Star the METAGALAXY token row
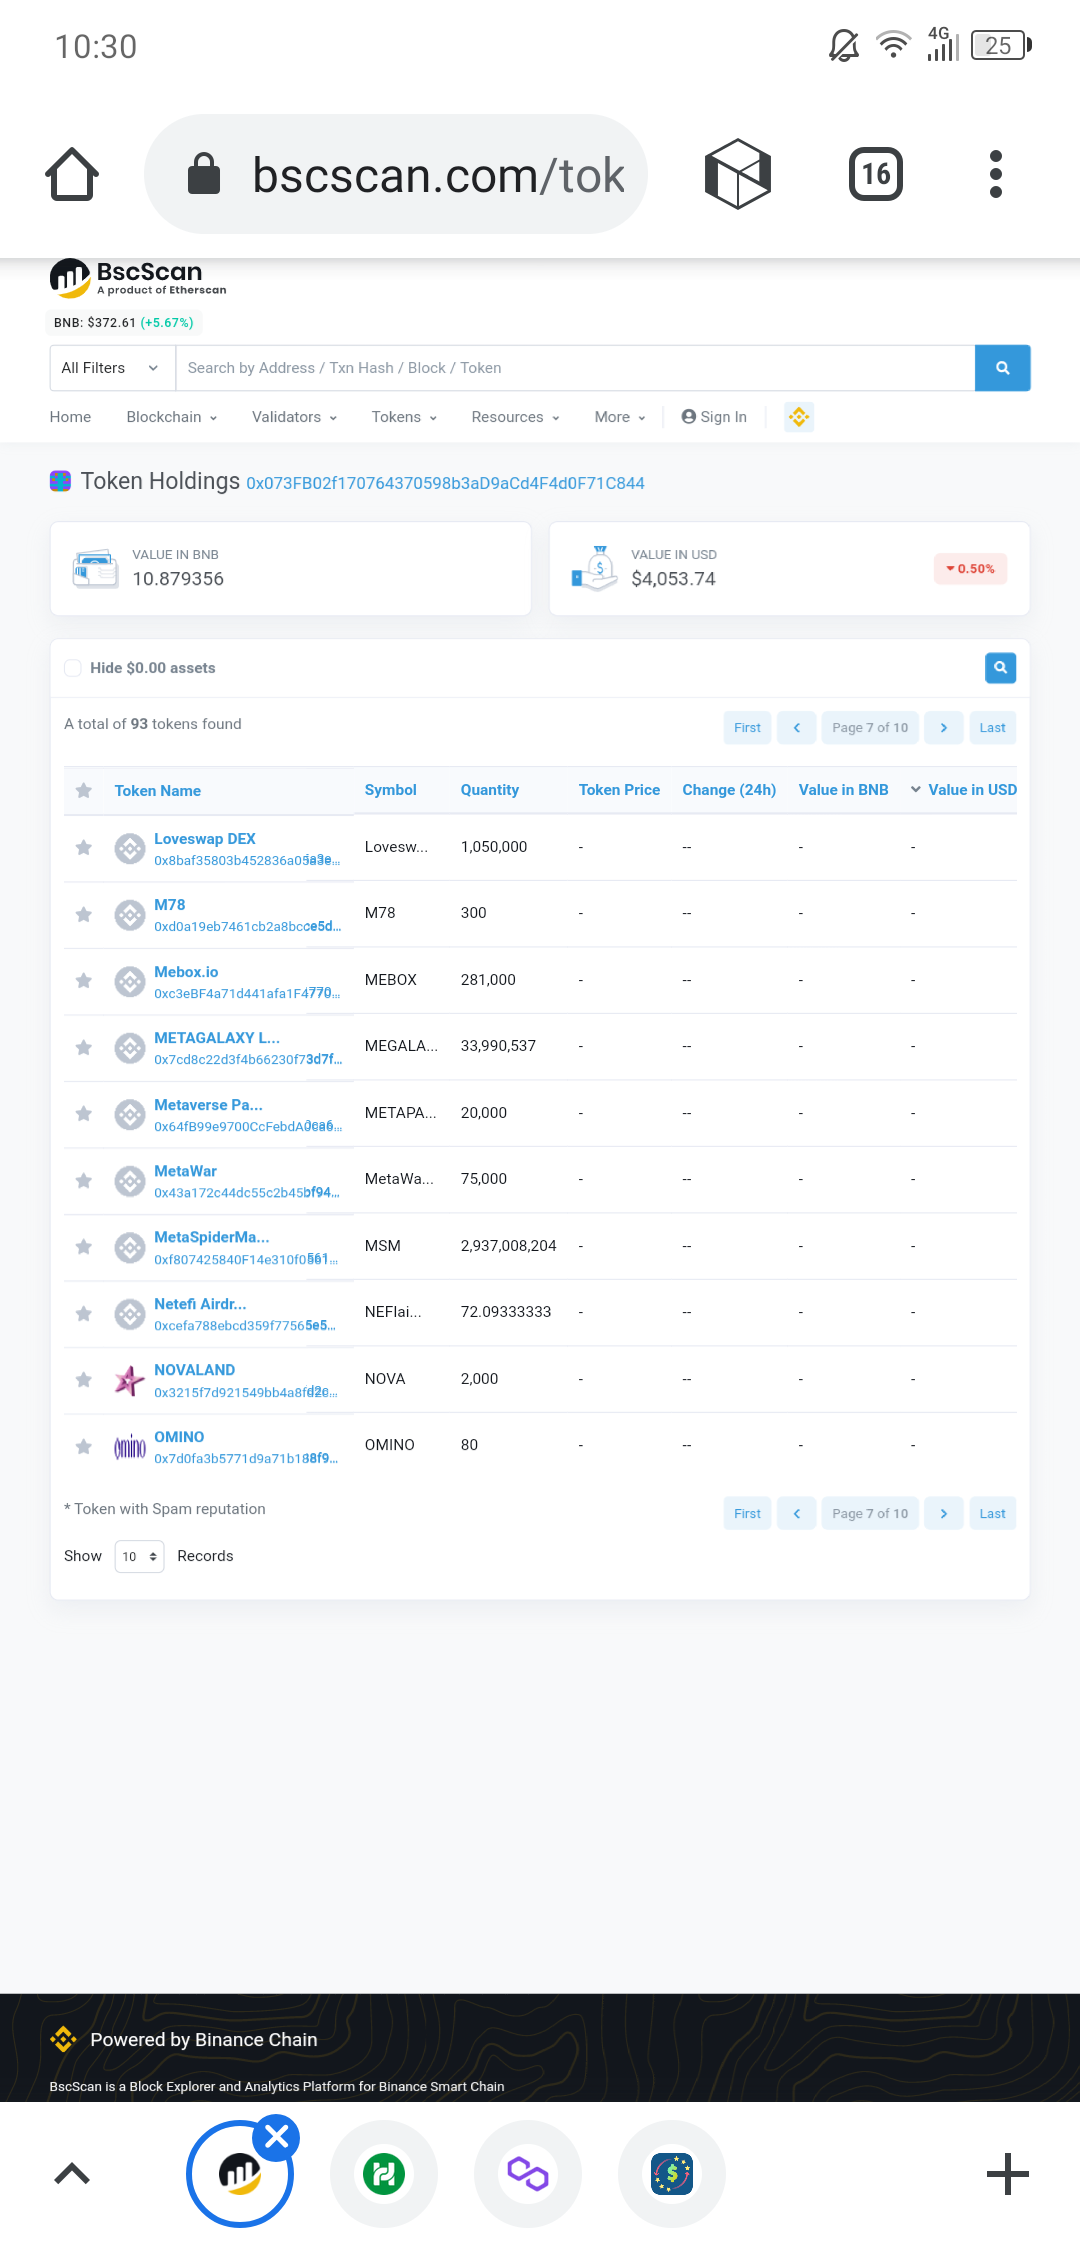This screenshot has height=2246, width=1080. (84, 1047)
